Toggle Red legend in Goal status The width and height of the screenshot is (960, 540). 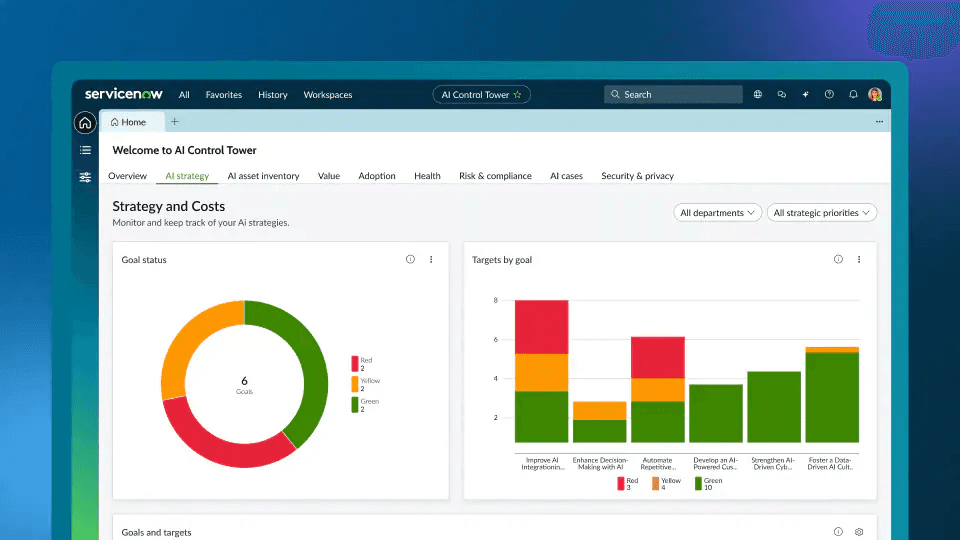(362, 364)
